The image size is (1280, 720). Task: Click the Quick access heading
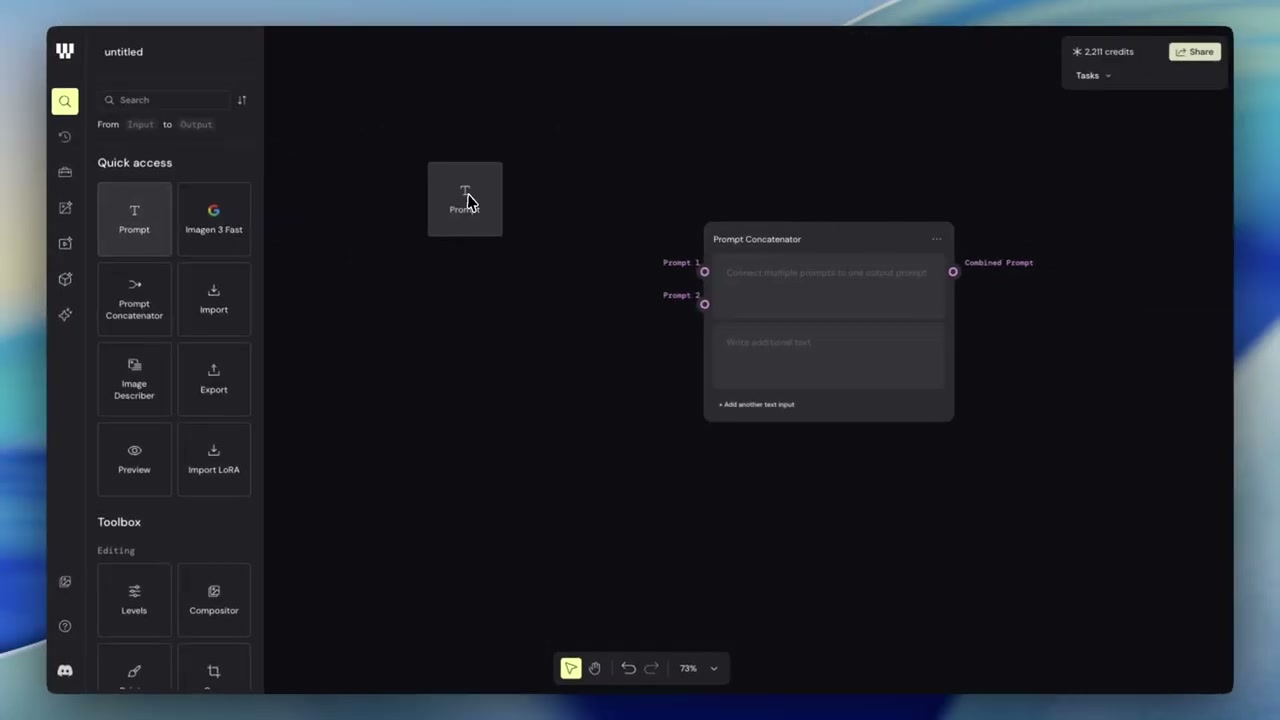click(x=135, y=163)
